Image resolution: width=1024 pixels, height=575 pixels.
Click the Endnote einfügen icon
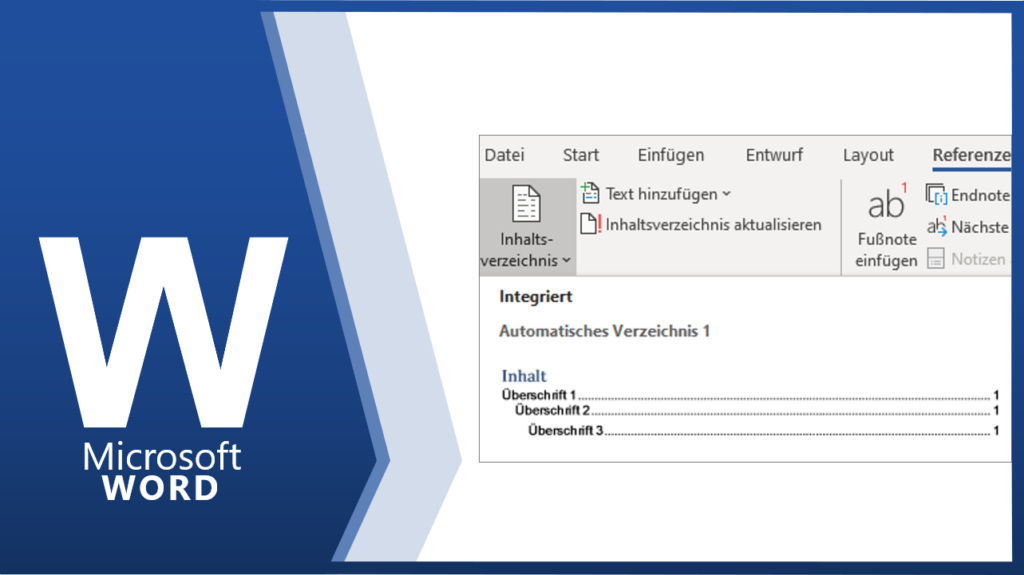click(x=936, y=194)
